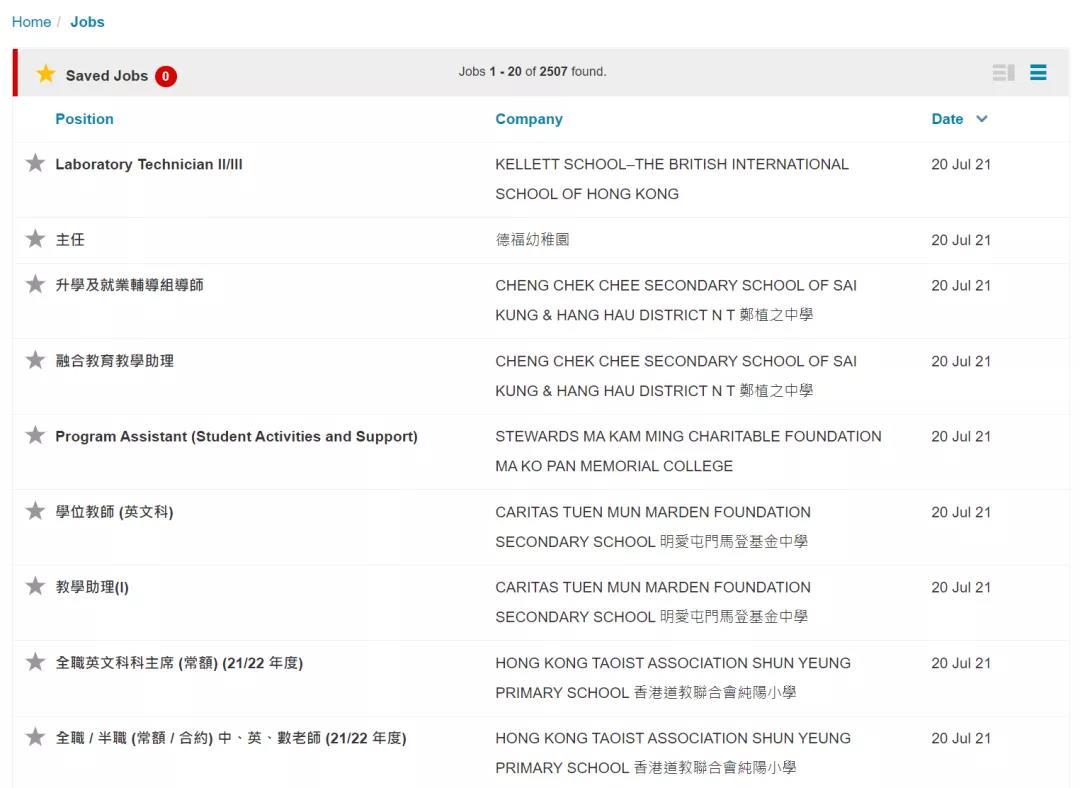The width and height of the screenshot is (1080, 788).
Task: Click the star beside 融合教育教學助理
Action: click(x=35, y=360)
